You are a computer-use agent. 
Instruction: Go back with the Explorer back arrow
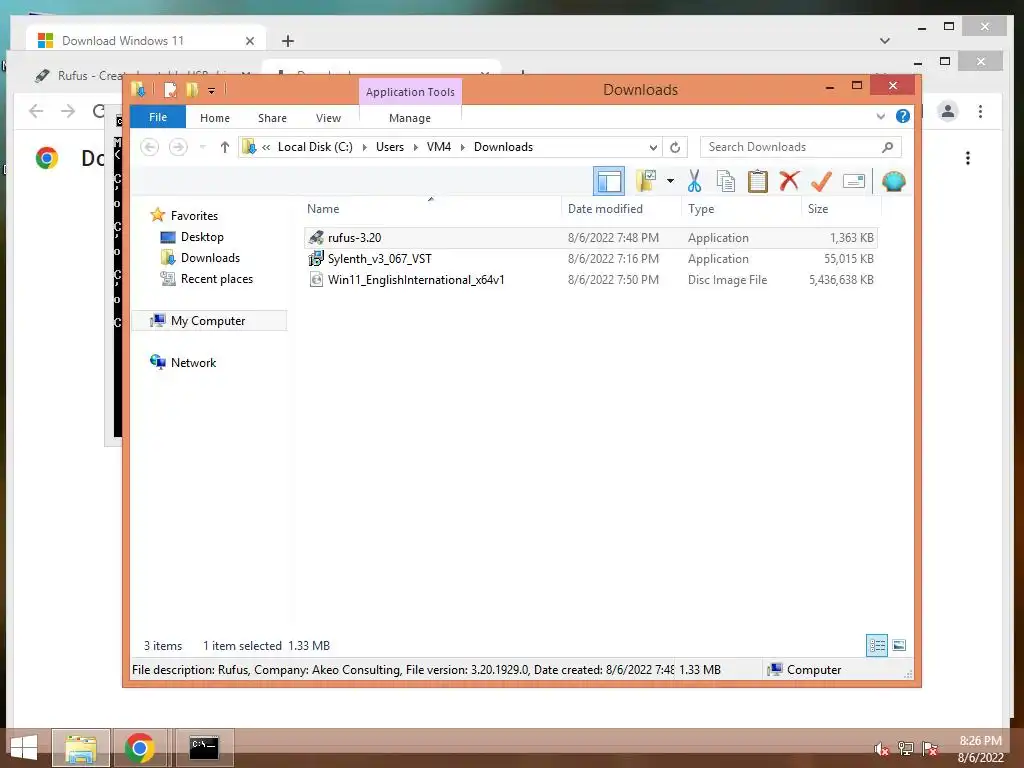pos(150,147)
